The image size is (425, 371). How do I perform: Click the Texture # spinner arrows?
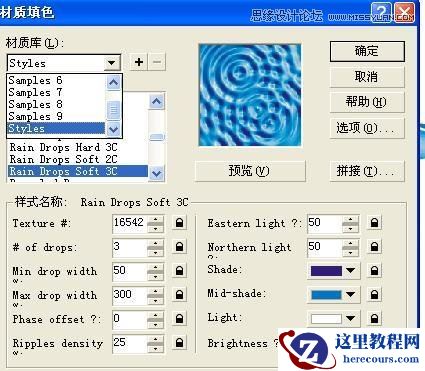click(x=155, y=224)
